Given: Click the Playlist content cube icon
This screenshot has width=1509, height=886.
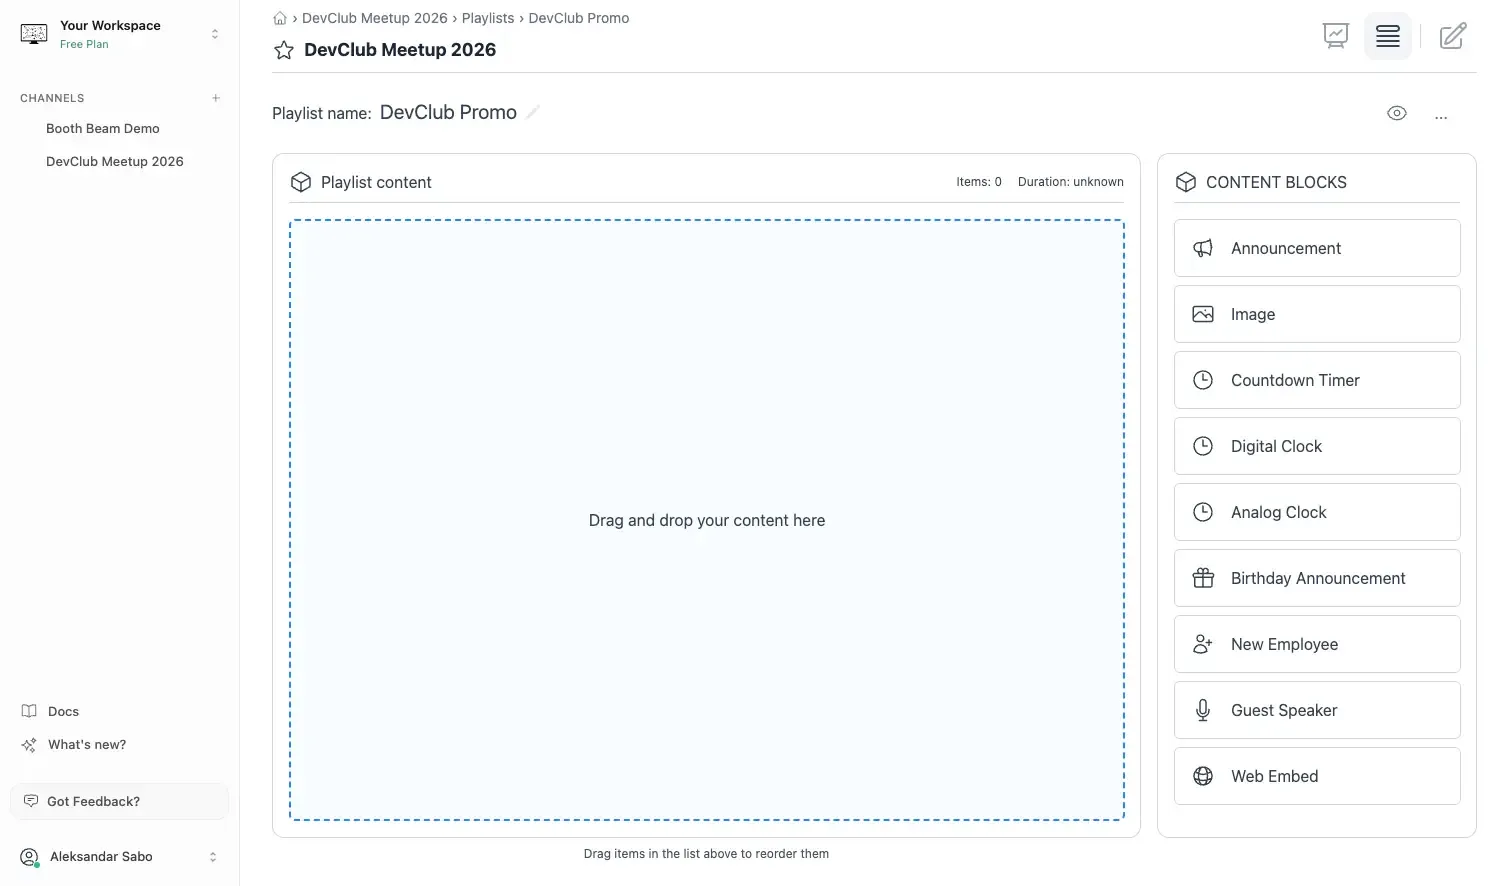Looking at the screenshot, I should point(301,182).
